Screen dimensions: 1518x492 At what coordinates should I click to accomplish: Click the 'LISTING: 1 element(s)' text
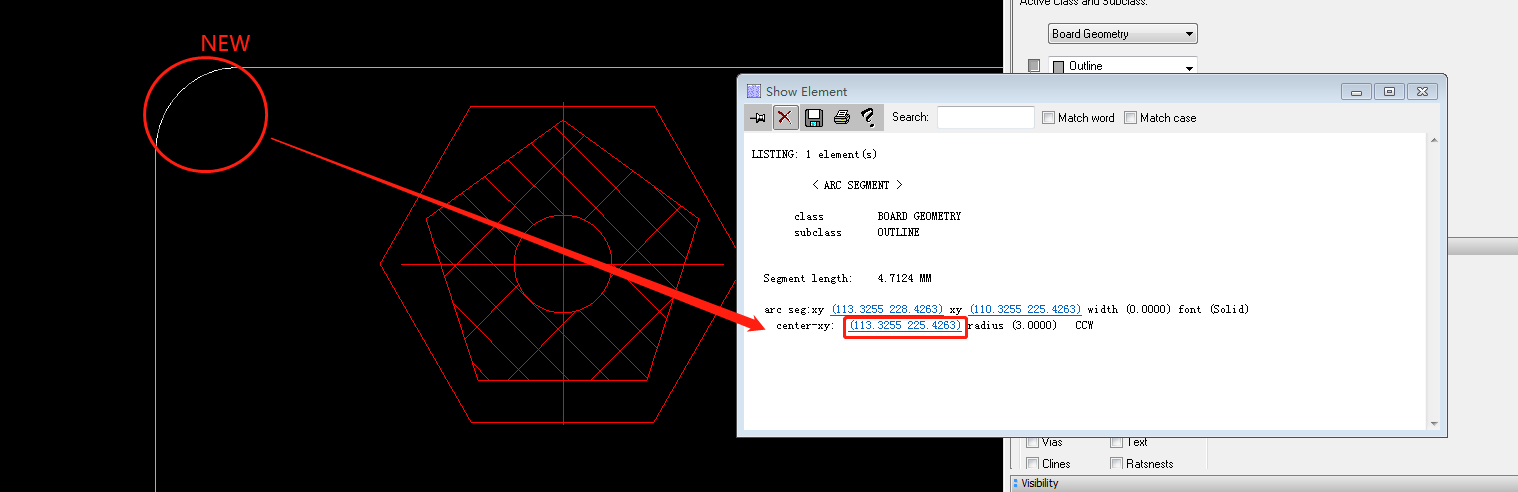pyautogui.click(x=814, y=154)
